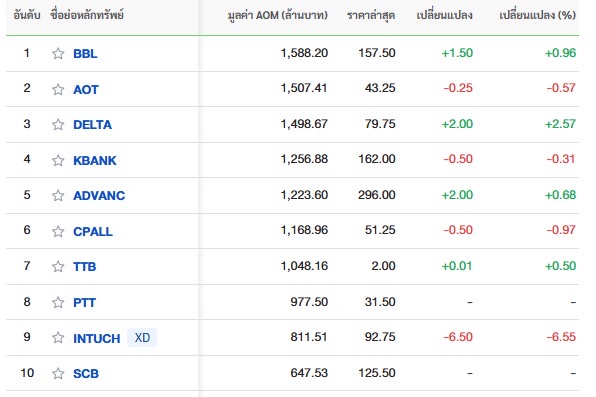
Task: Mark INTUCH as favorite with star
Action: (58, 337)
